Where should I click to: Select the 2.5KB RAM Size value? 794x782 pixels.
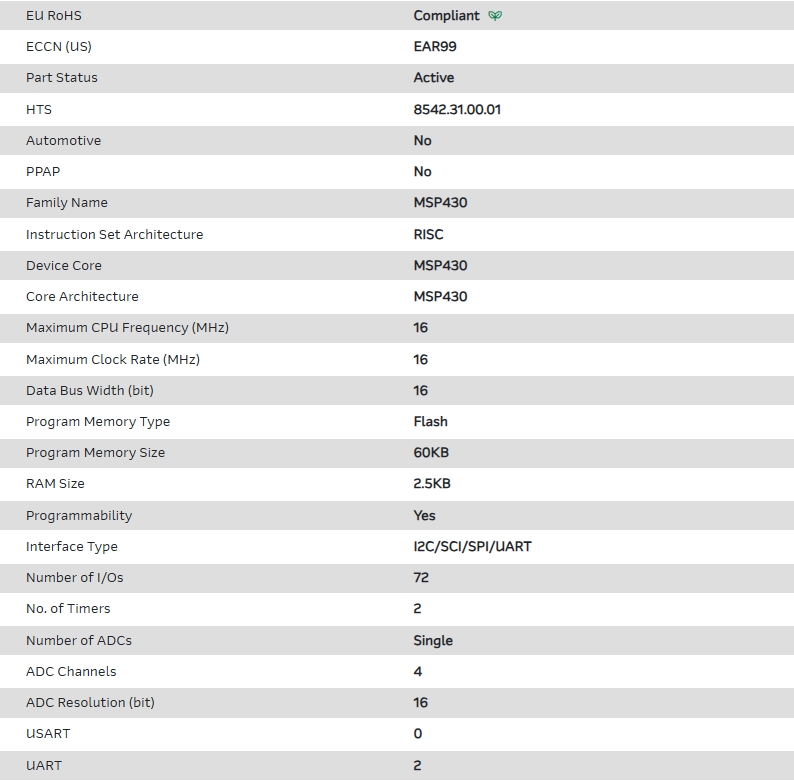(432, 484)
